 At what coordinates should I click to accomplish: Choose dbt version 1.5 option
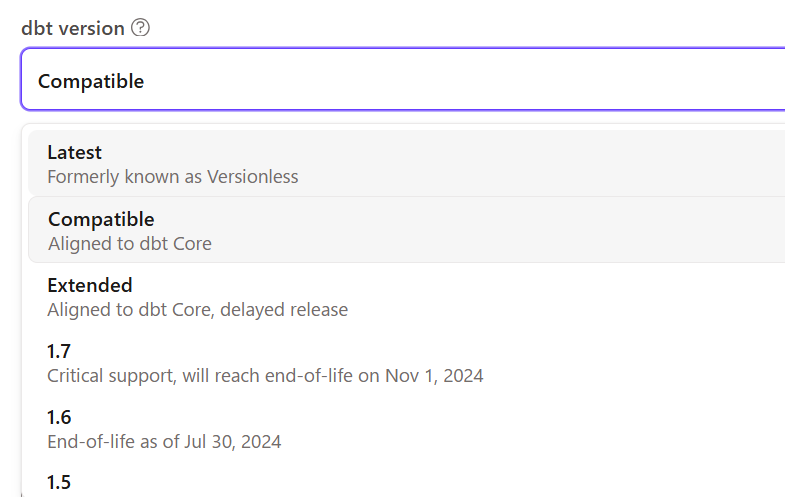tap(407, 482)
